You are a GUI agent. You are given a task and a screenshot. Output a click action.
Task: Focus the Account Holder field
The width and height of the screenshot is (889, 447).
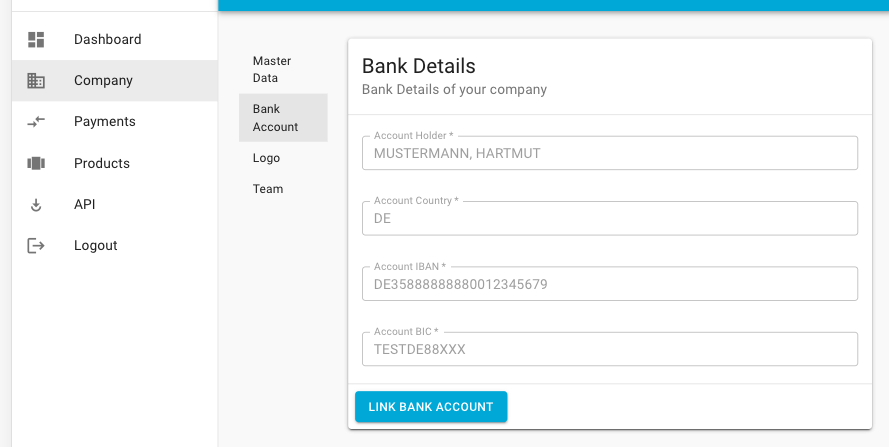pyautogui.click(x=609, y=154)
